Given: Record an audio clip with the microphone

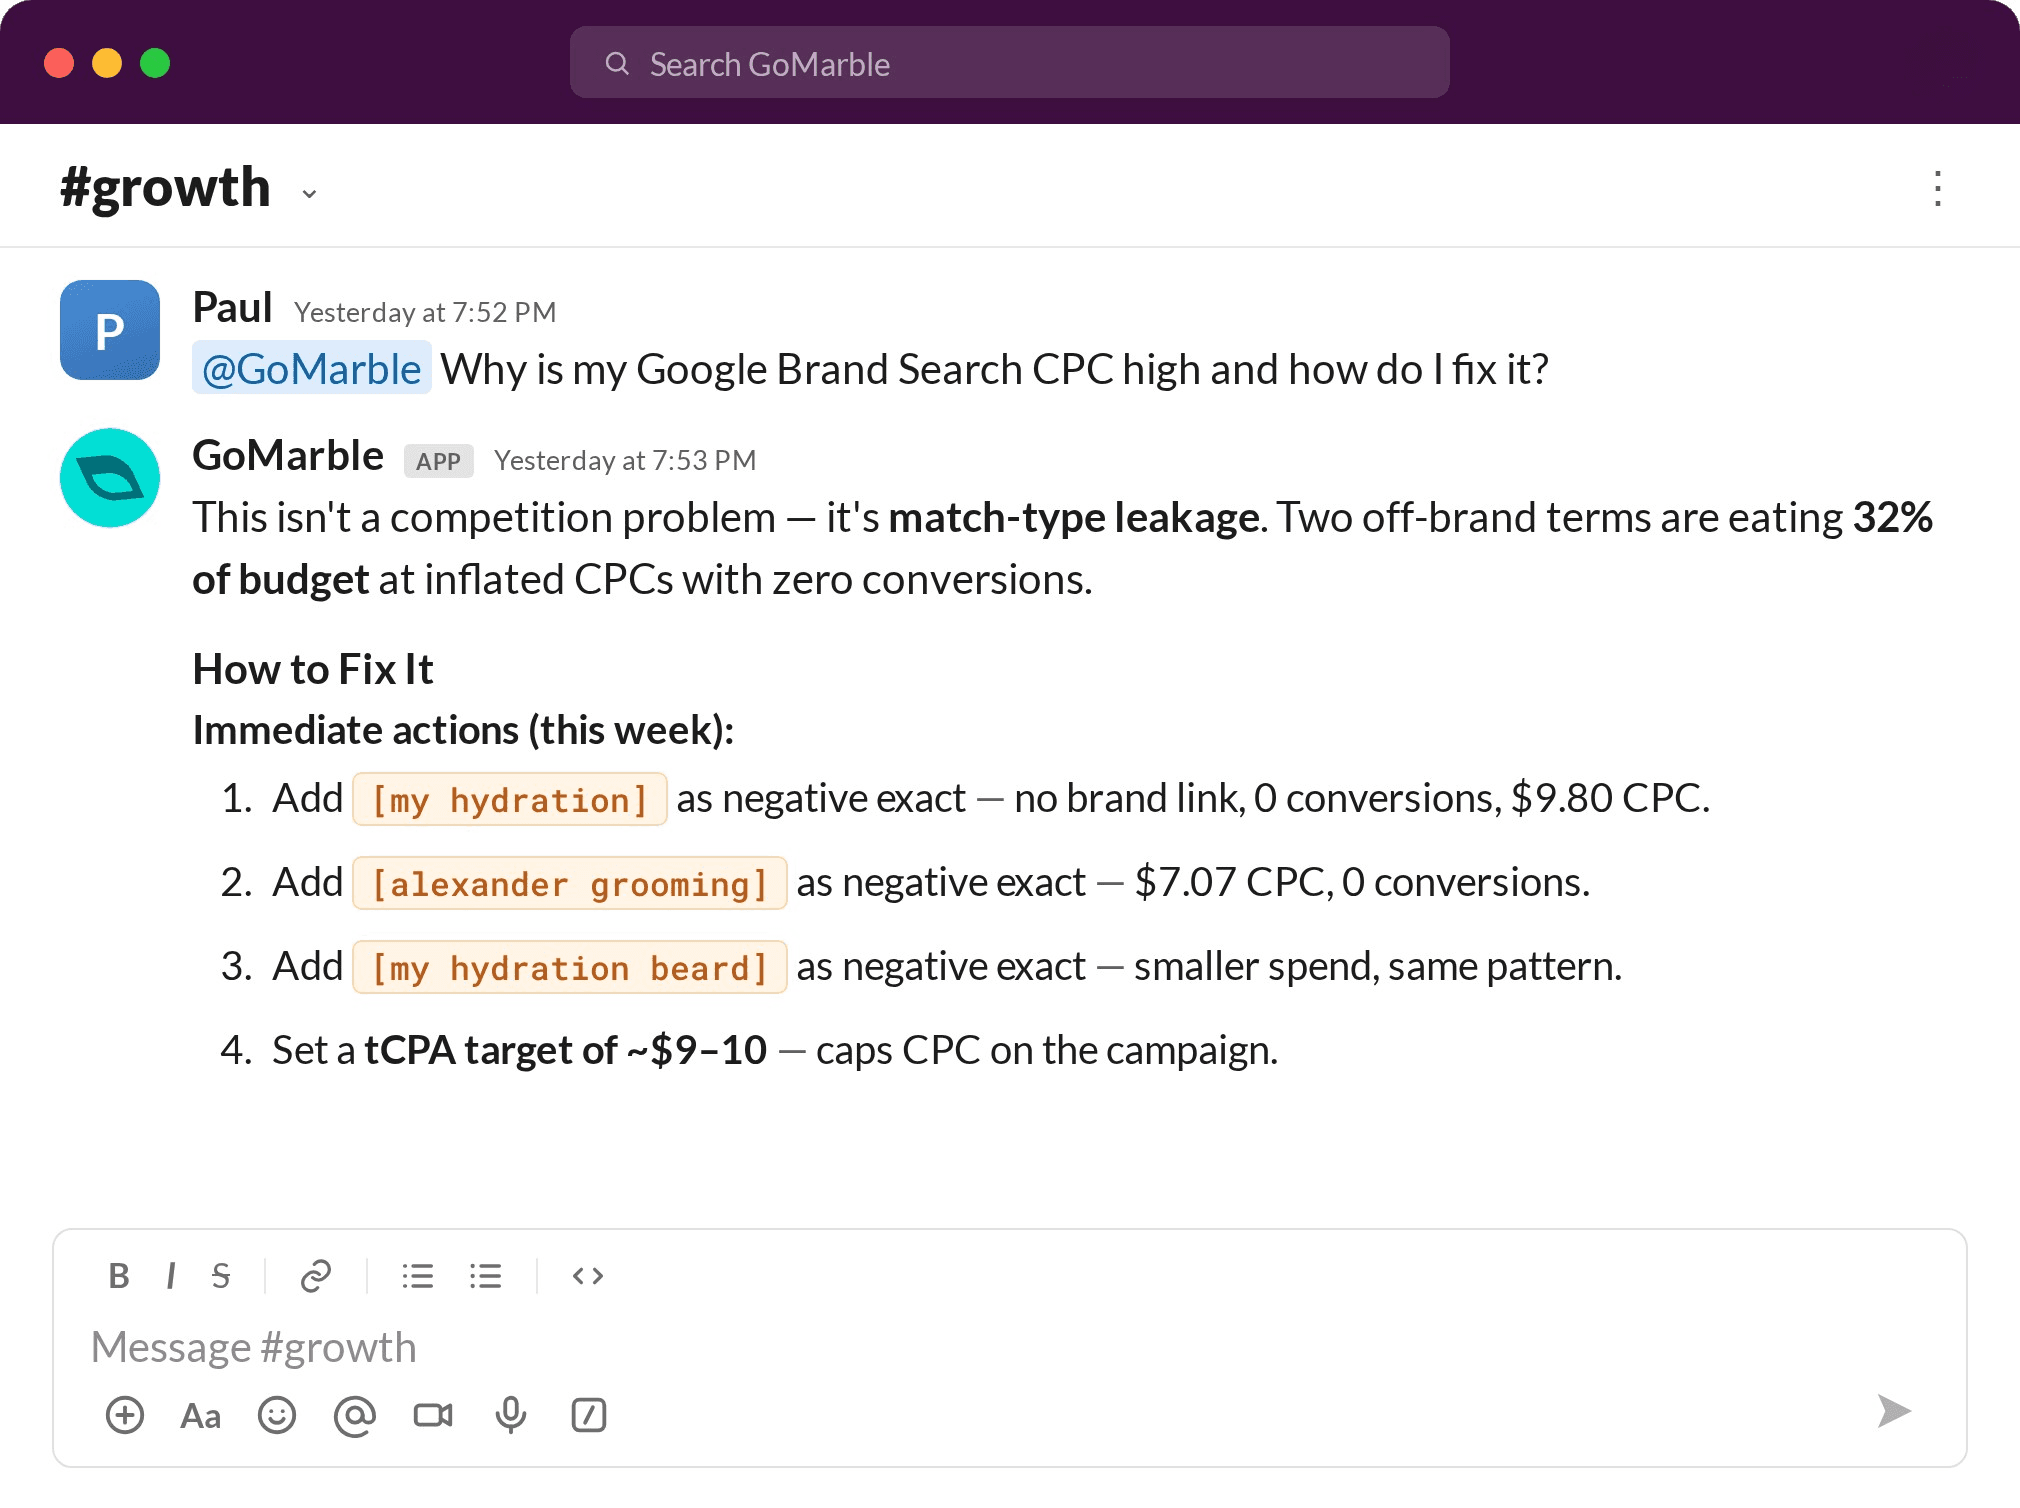Looking at the screenshot, I should click(511, 1415).
